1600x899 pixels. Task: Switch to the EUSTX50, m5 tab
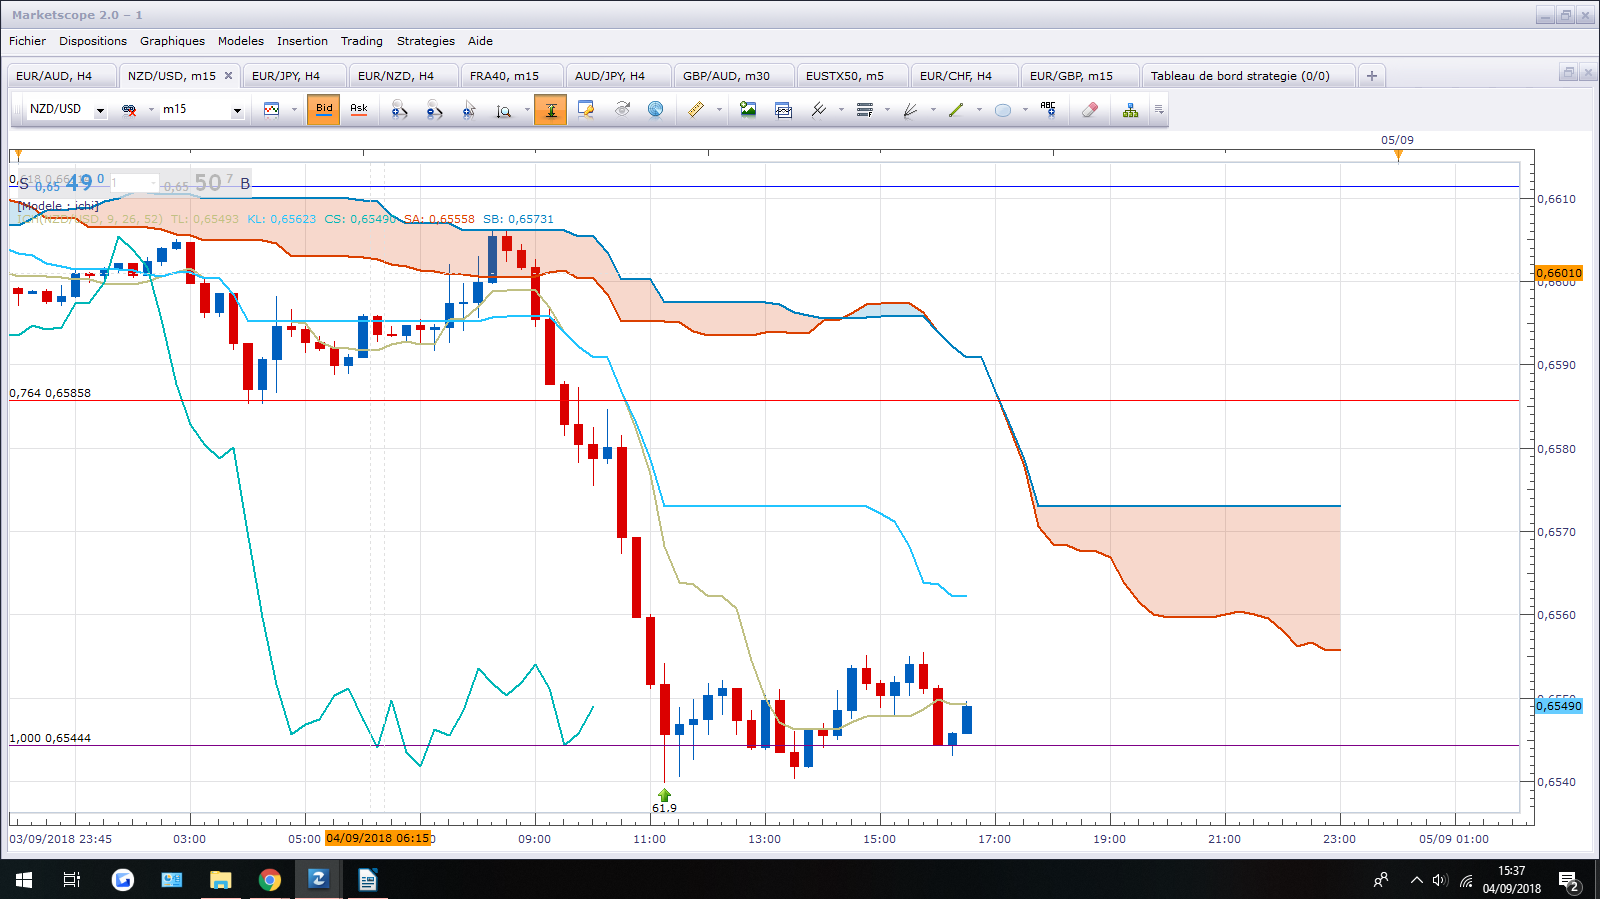pos(851,76)
